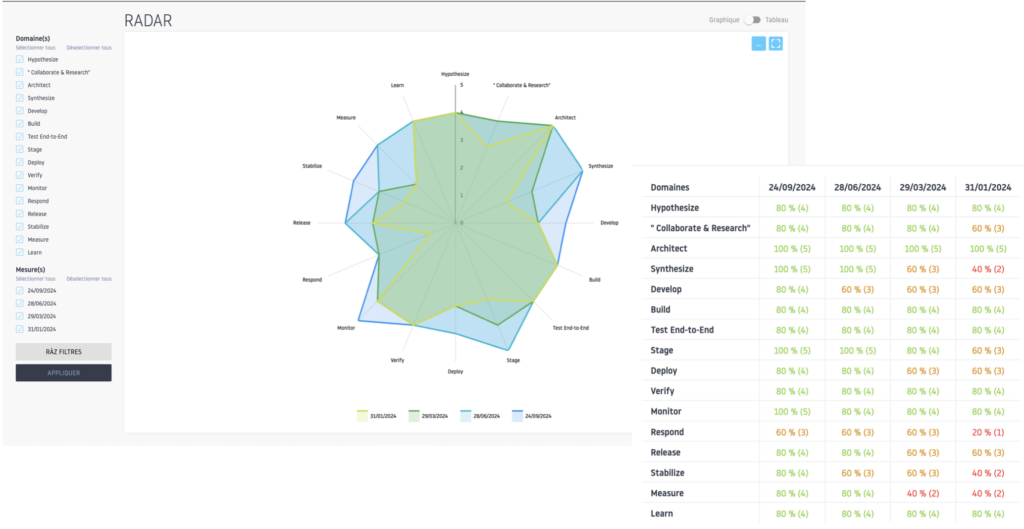Toggle the Stabilize domain checkbox
1024x529 pixels.
point(20,227)
